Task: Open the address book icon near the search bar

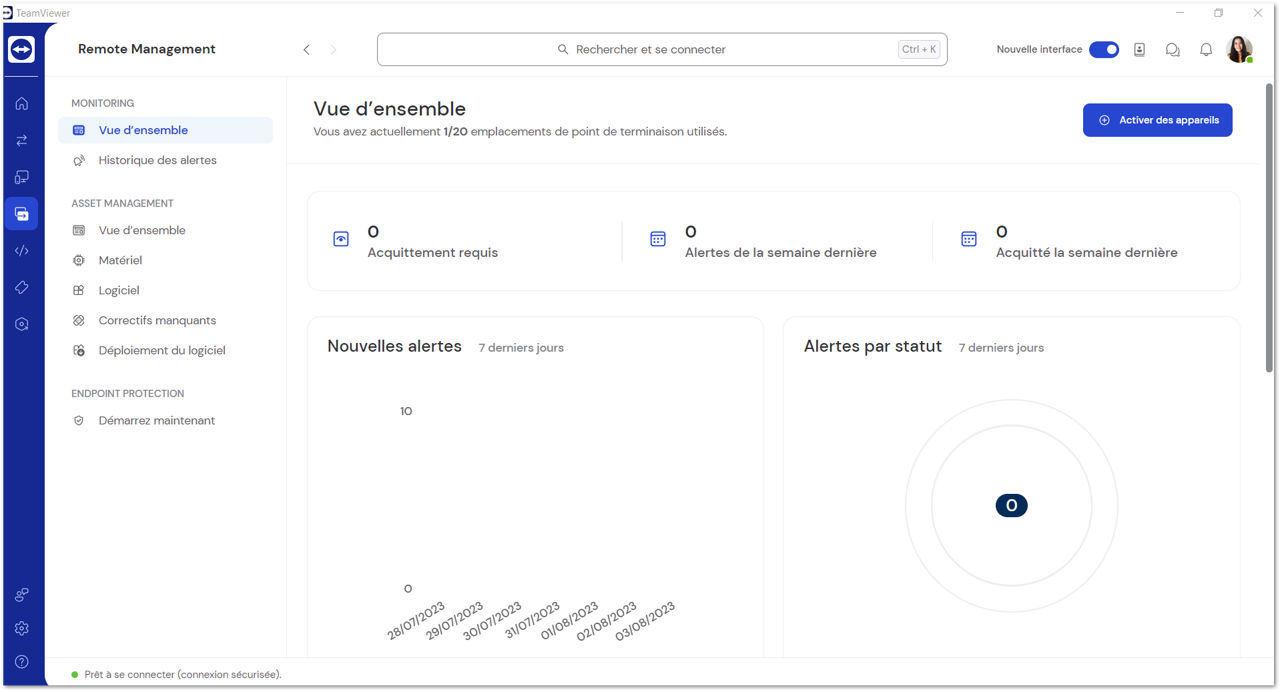Action: pyautogui.click(x=1139, y=49)
